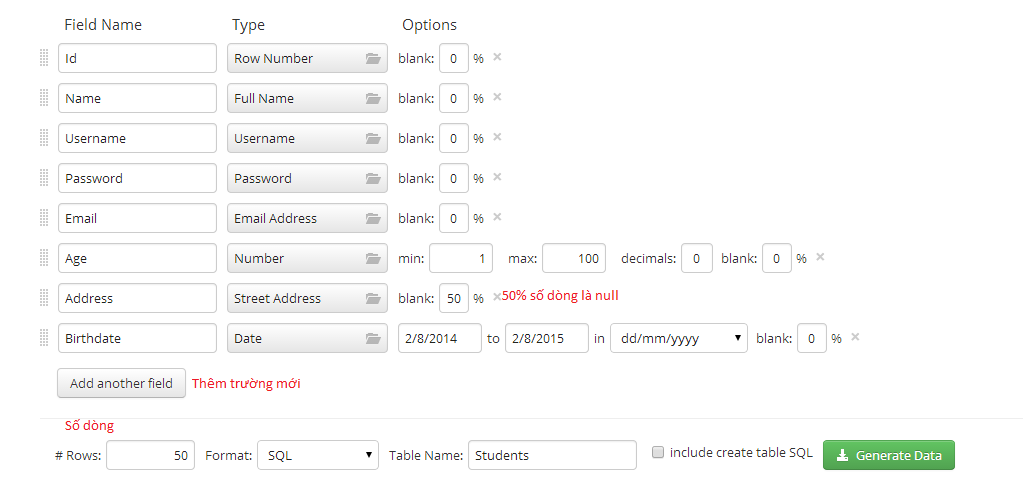This screenshot has height=490, width=1023.
Task: Click Add another field button
Action: click(121, 383)
